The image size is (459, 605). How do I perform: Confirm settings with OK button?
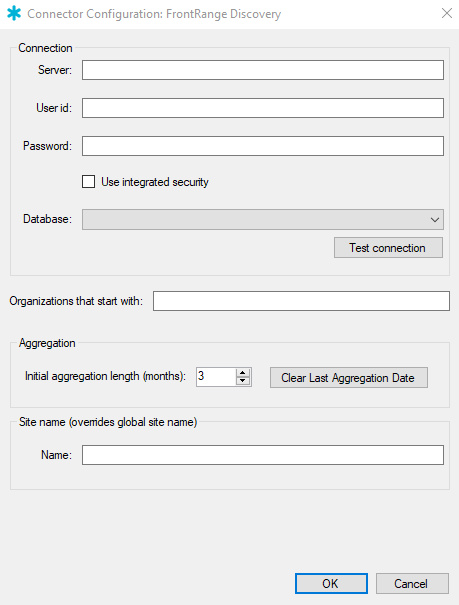pos(331,583)
